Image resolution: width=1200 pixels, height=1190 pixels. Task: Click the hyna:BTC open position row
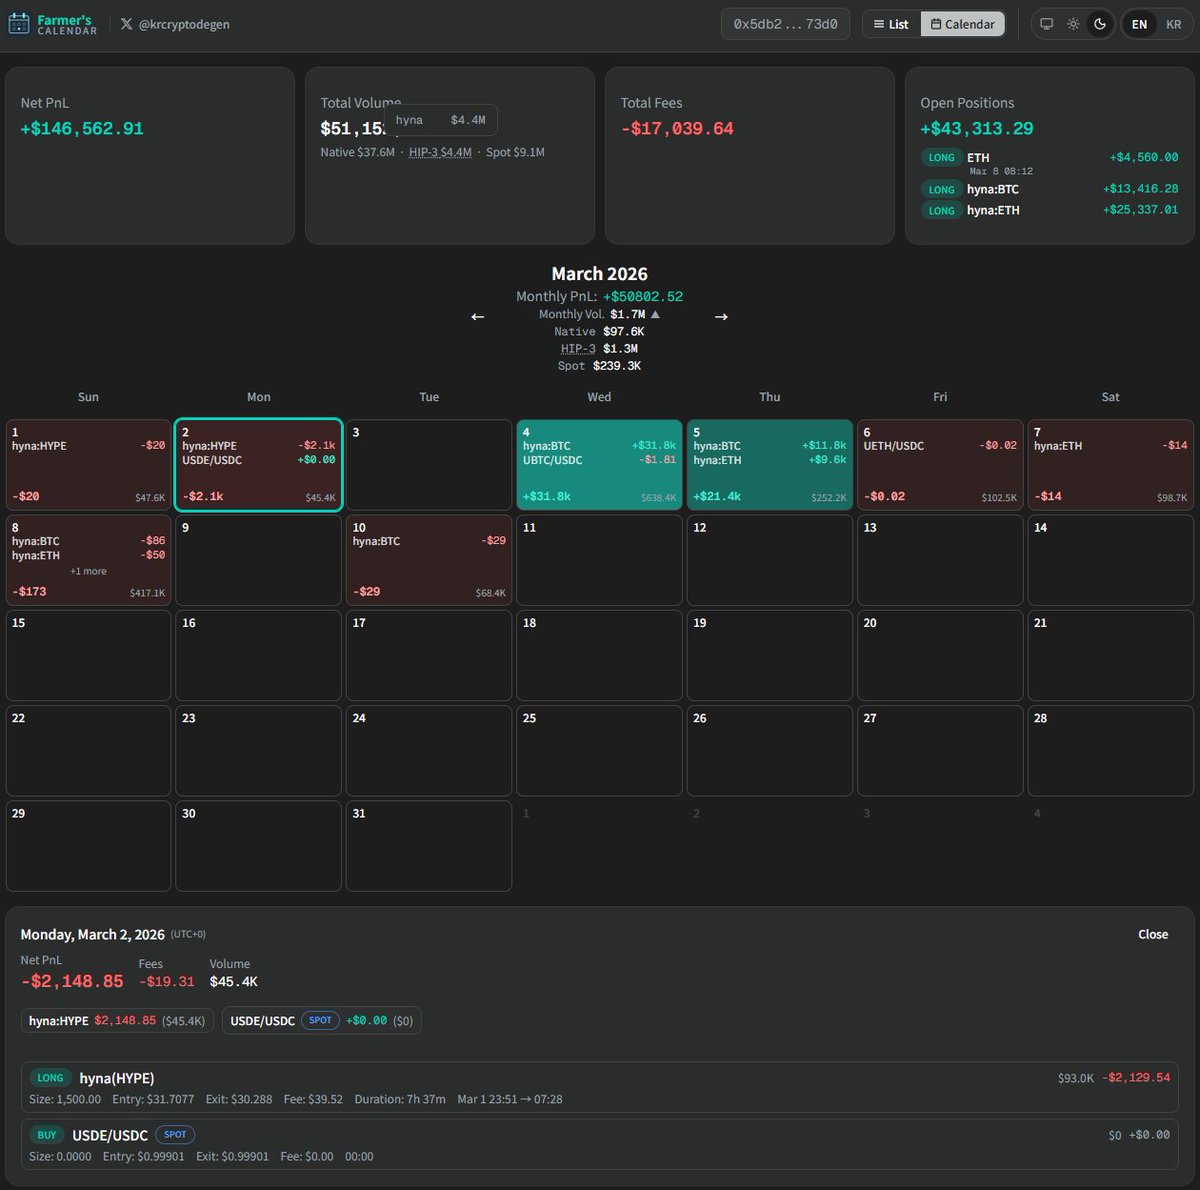(x=1049, y=189)
